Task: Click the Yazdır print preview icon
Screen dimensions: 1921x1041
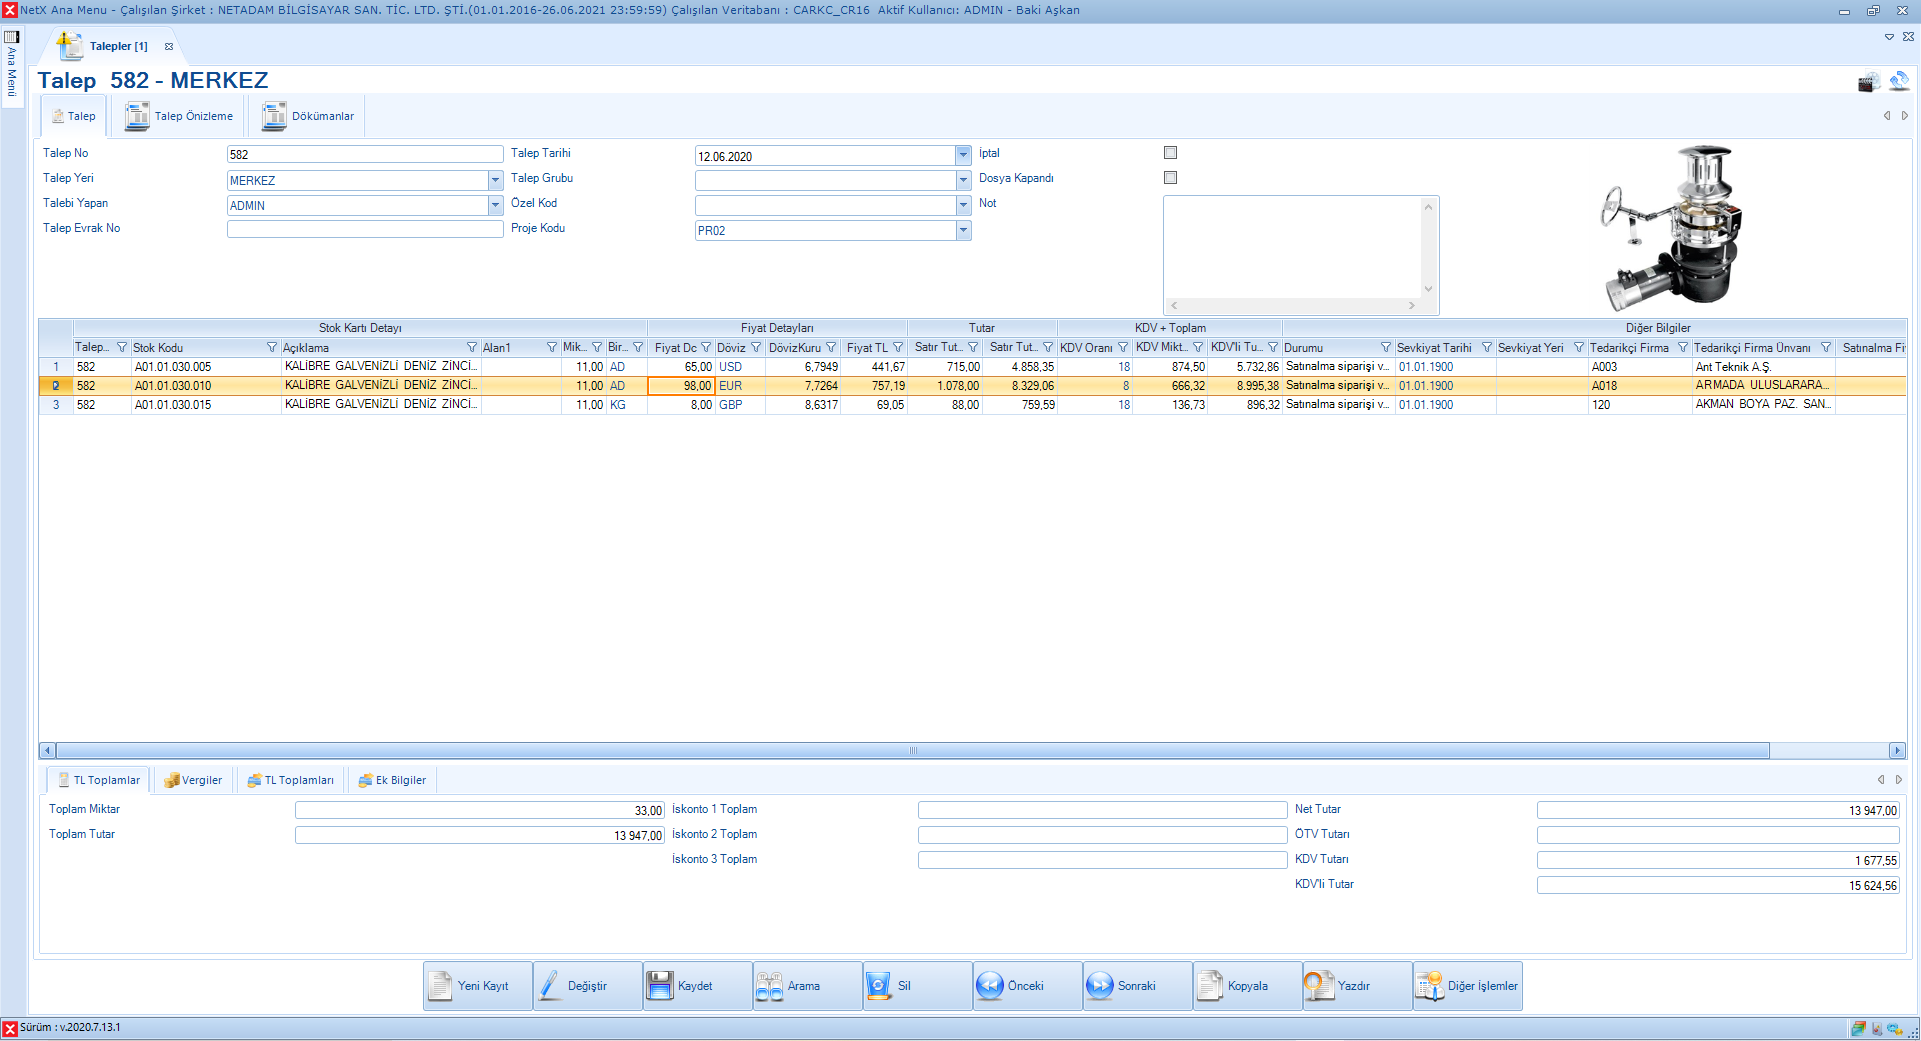Action: tap(1319, 986)
